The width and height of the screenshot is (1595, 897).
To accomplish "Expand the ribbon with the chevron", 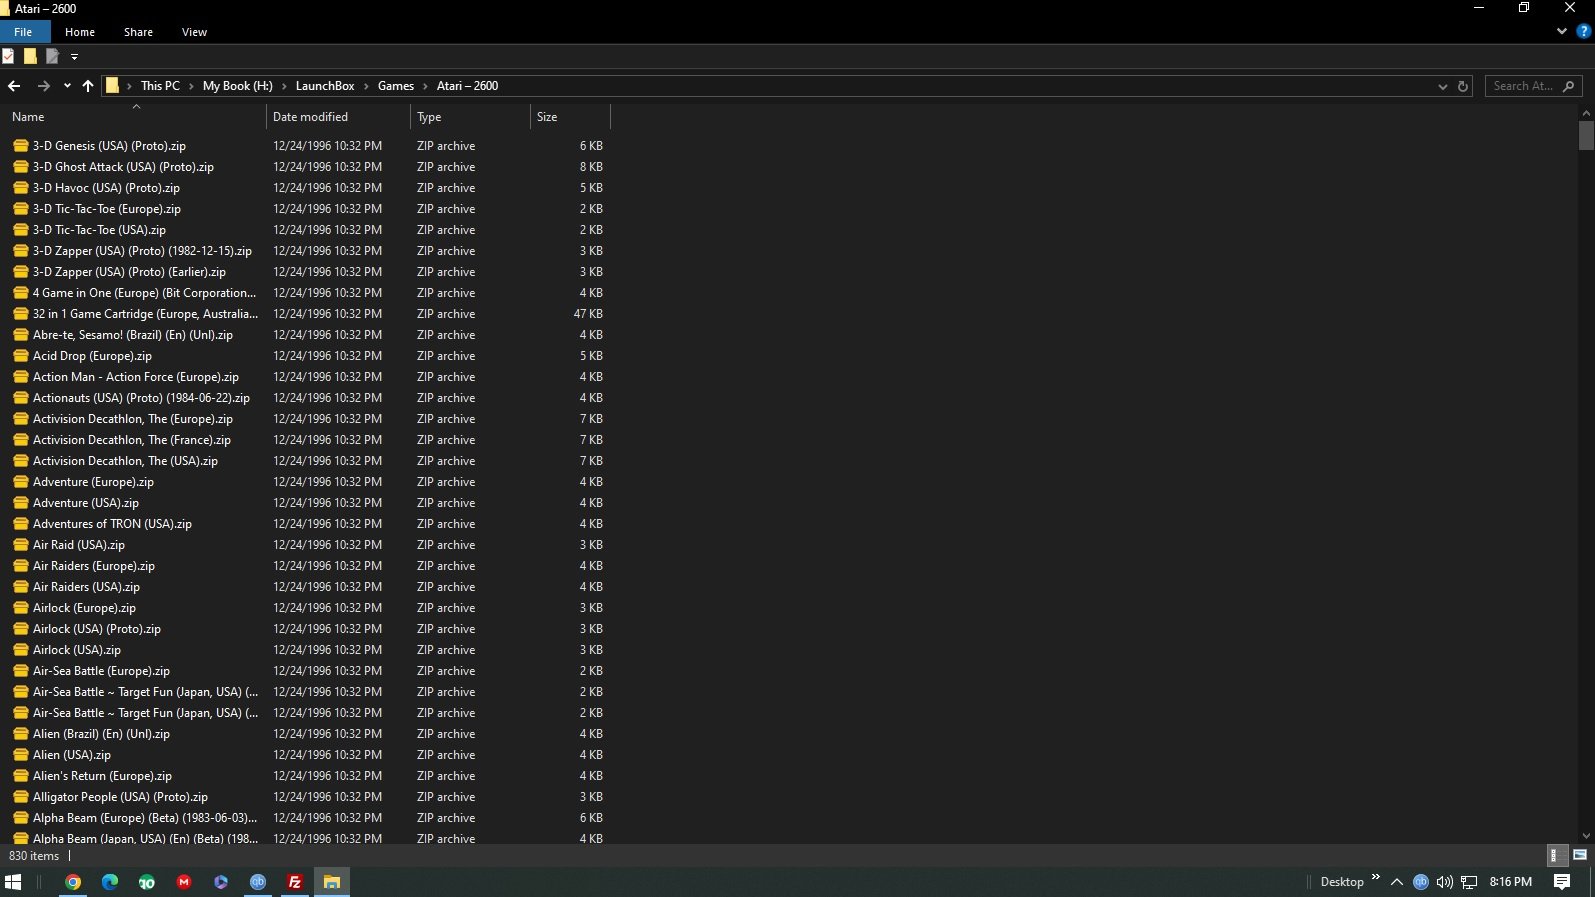I will tap(1562, 31).
